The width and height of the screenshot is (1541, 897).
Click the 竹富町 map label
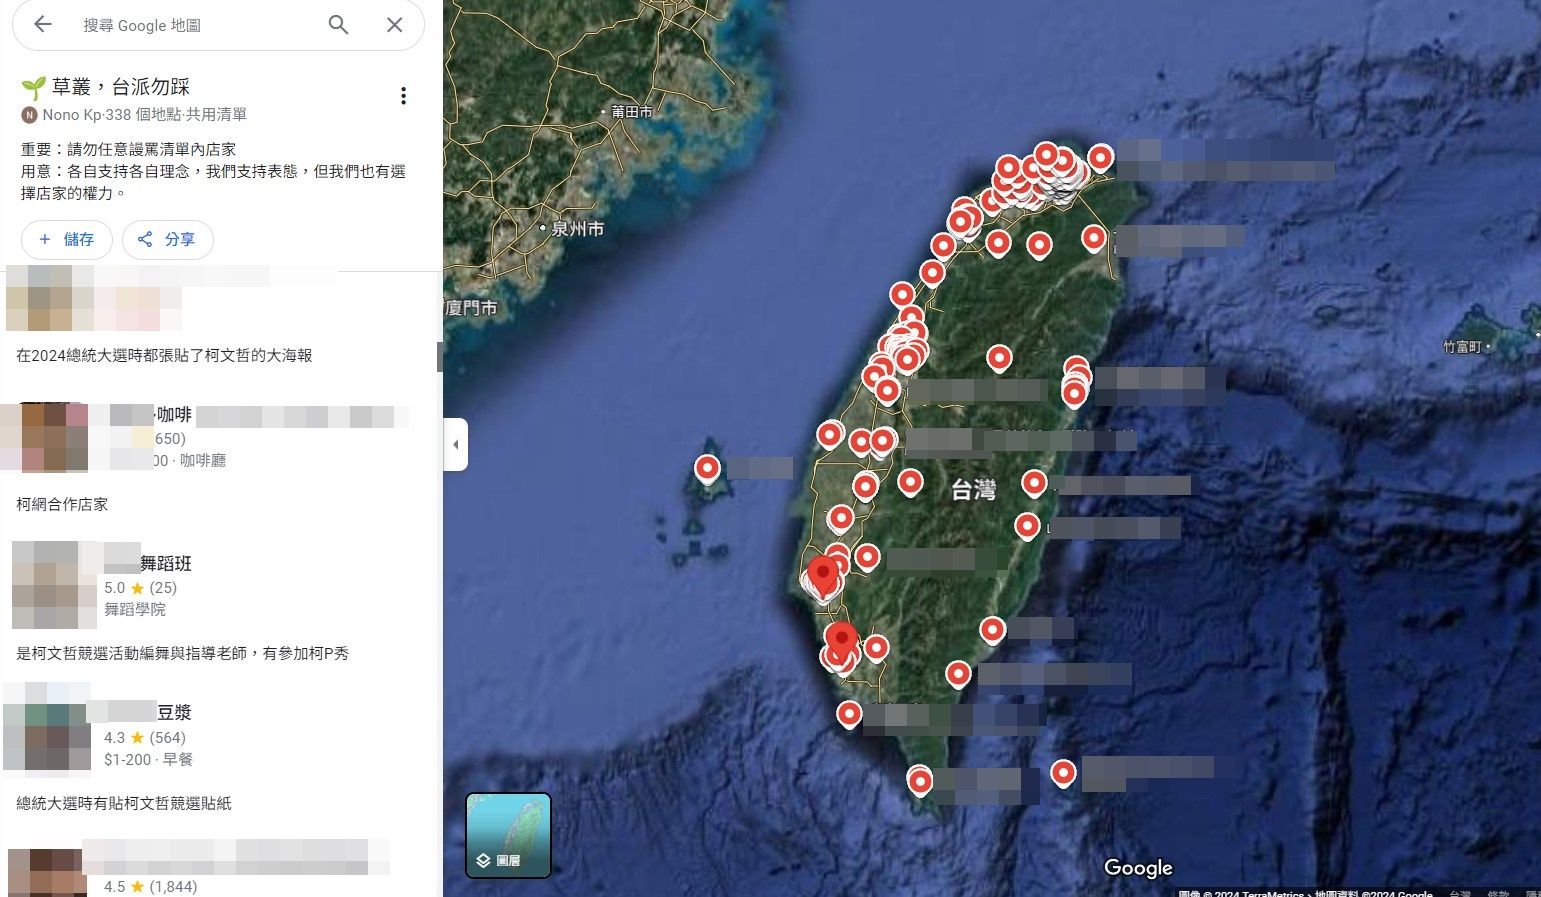click(1461, 347)
